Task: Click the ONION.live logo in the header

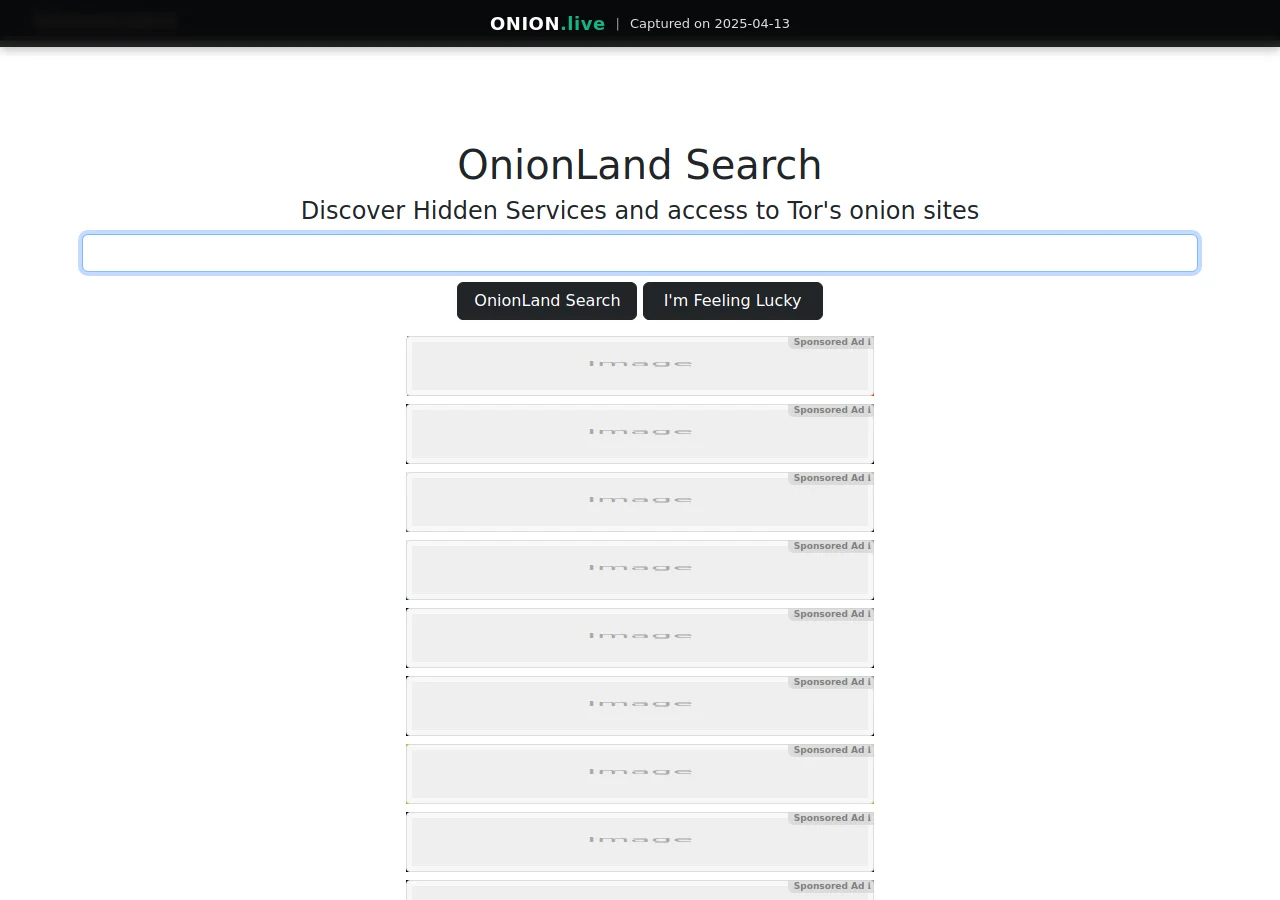Action: (x=546, y=23)
